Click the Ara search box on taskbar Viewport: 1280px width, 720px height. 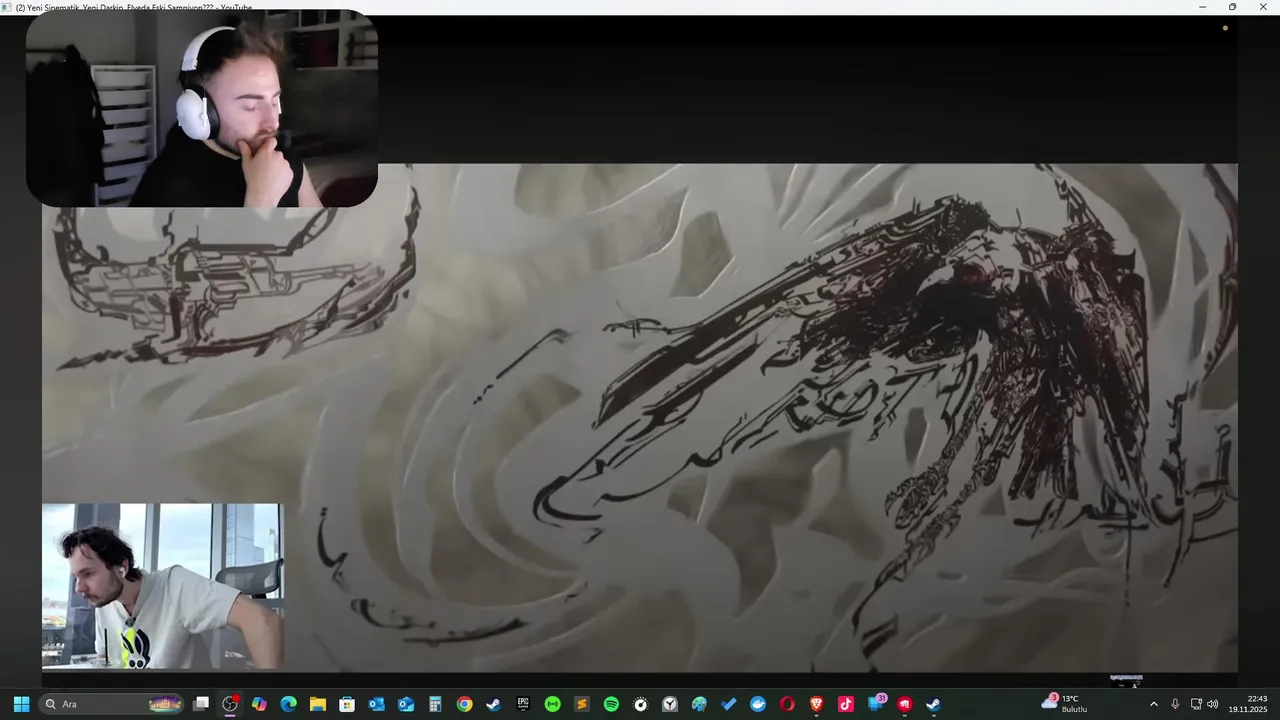coord(113,704)
